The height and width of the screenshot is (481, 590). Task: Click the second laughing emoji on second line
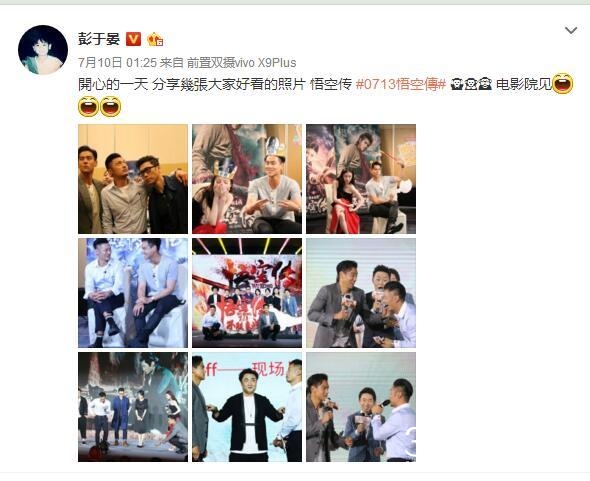pyautogui.click(x=111, y=107)
